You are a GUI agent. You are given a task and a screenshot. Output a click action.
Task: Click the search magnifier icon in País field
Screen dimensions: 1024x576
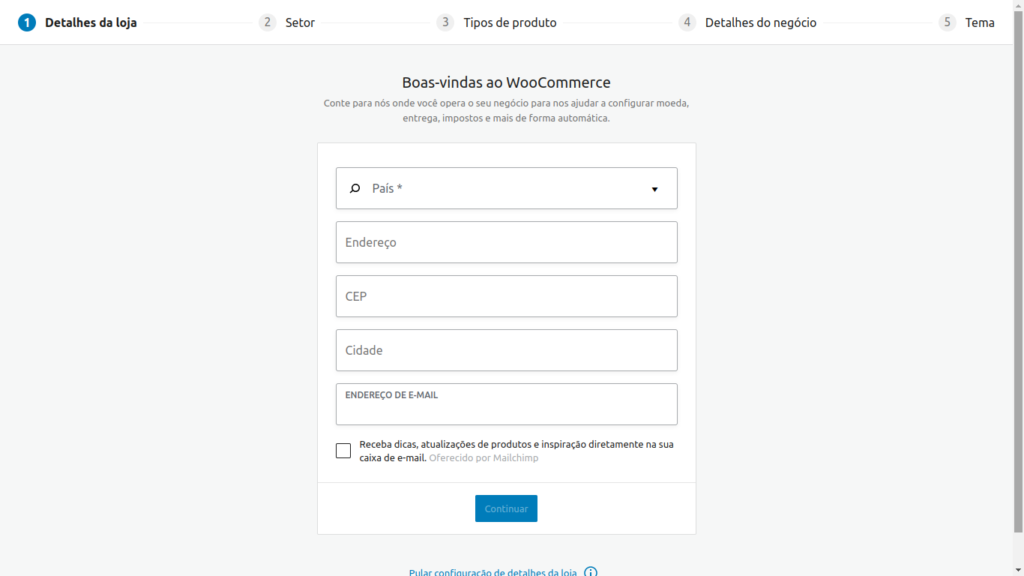pyautogui.click(x=356, y=188)
